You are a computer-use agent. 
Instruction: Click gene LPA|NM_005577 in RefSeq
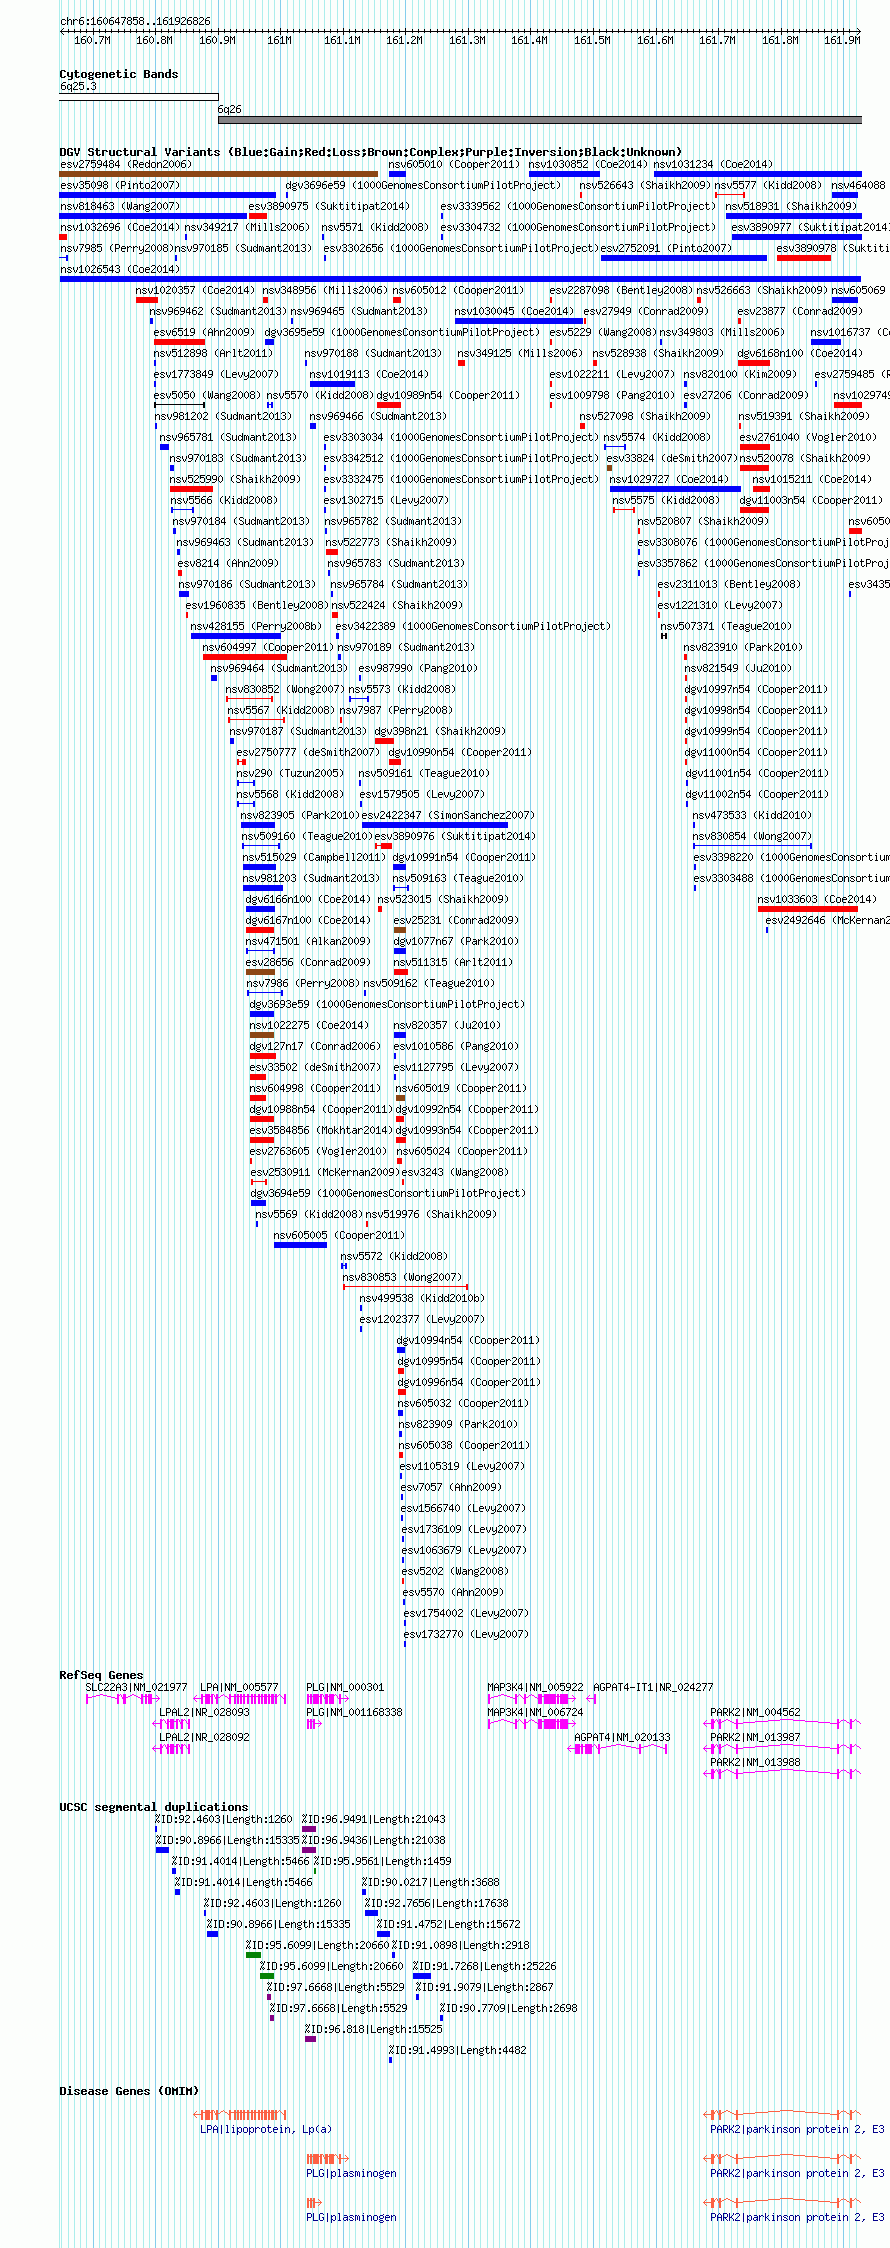pos(239,1687)
